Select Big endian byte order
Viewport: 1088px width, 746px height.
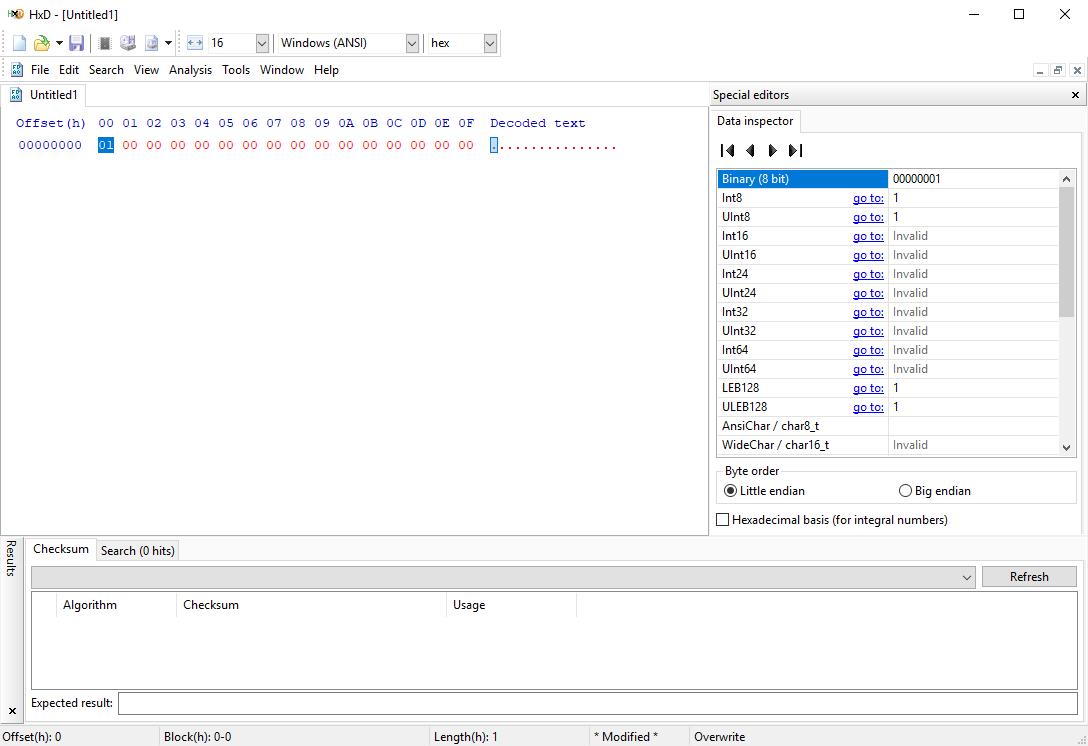[x=905, y=491]
